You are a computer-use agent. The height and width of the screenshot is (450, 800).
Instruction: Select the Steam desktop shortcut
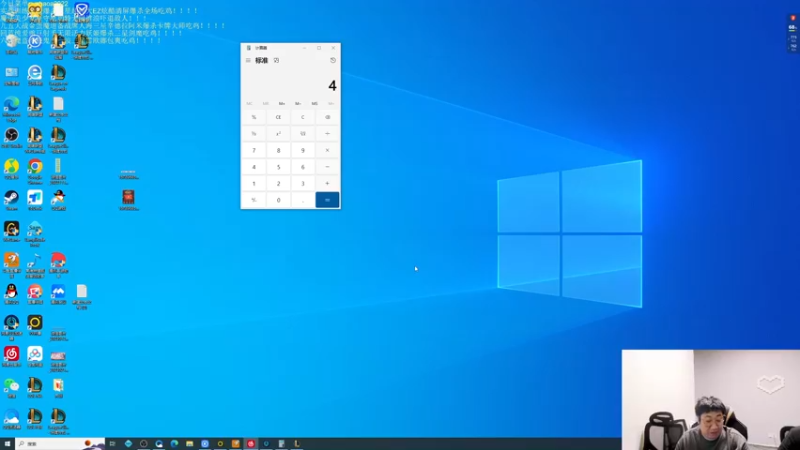11,201
